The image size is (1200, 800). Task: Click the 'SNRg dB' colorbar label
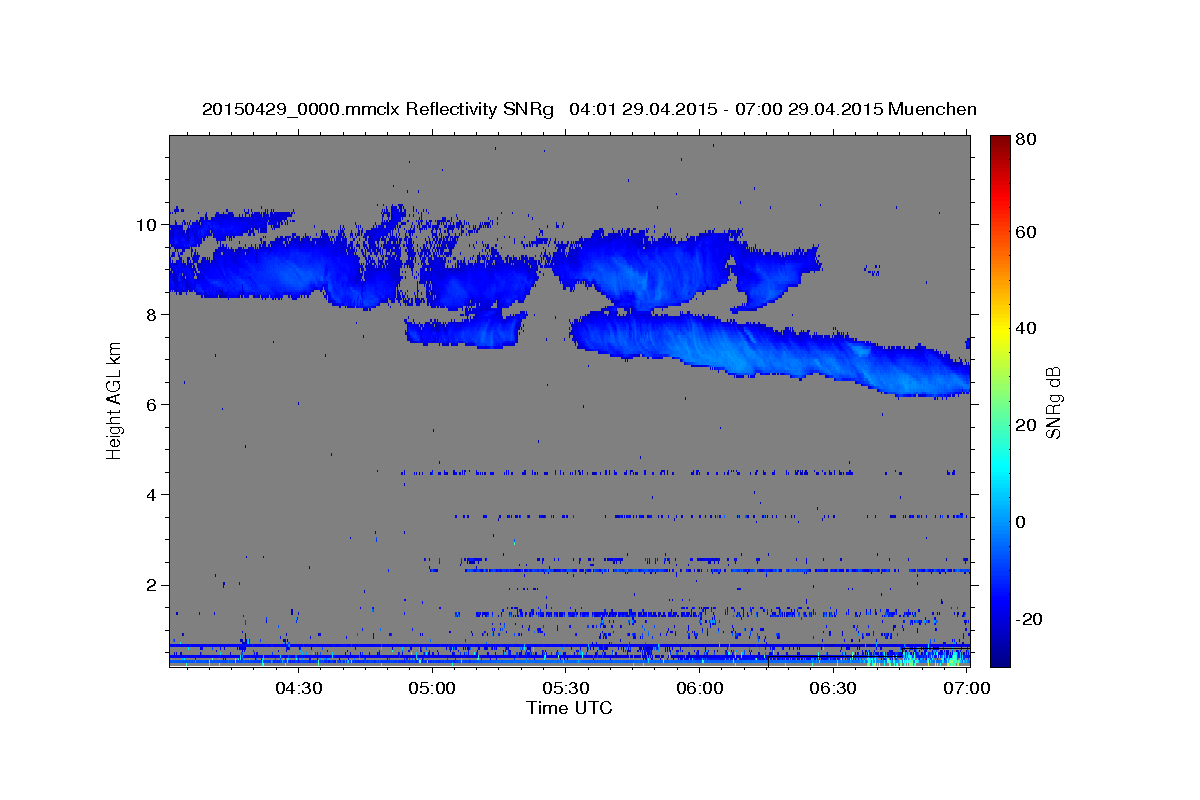(x=1052, y=403)
